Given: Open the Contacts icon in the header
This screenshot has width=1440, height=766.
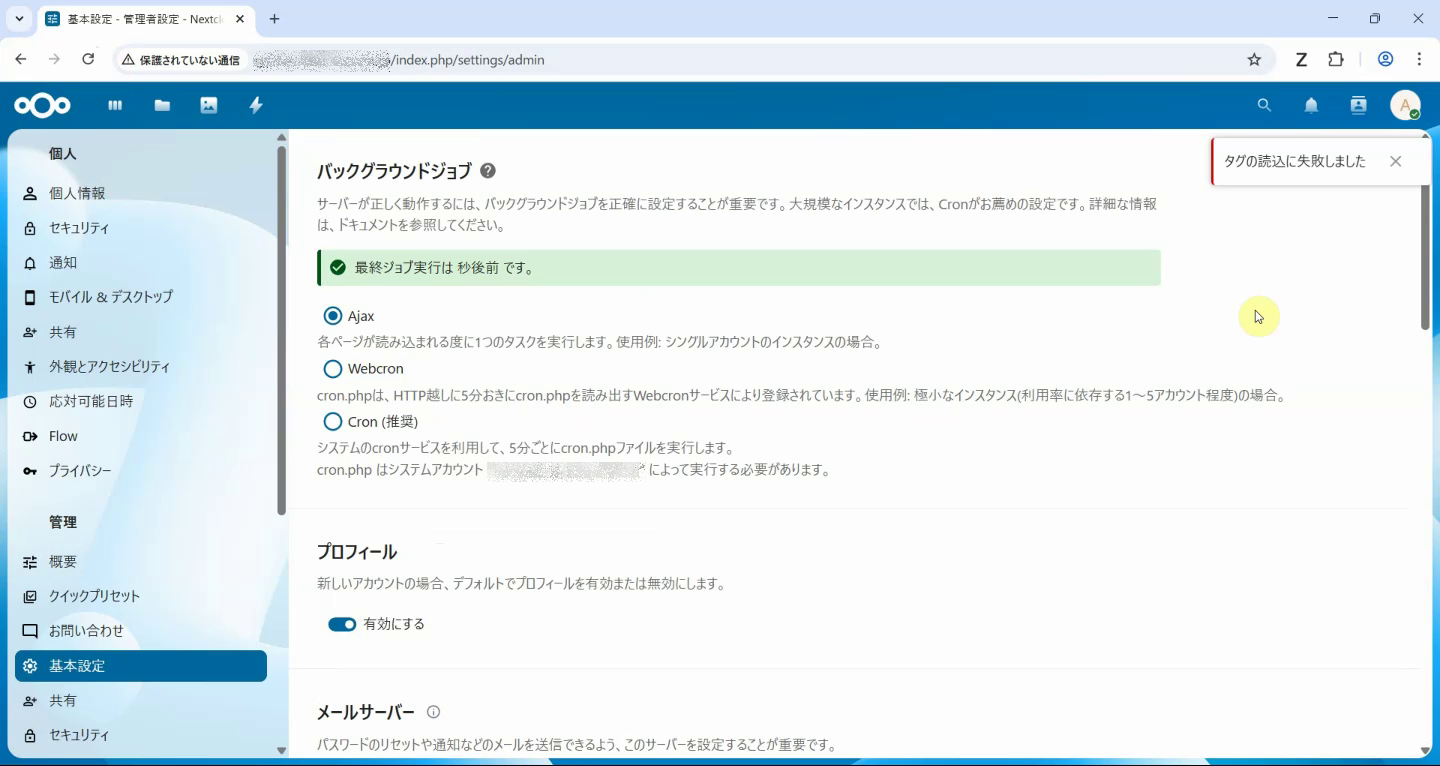Looking at the screenshot, I should 1358,105.
